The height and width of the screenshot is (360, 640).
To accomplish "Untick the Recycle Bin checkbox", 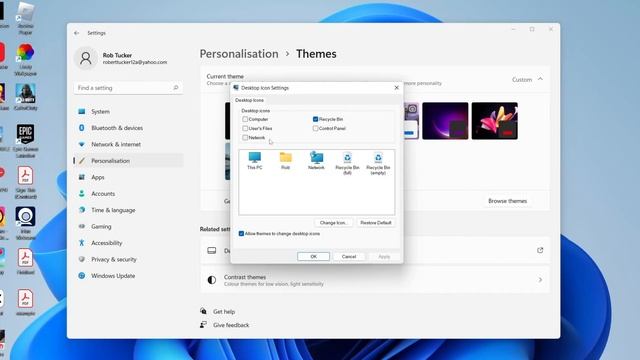I will (316, 119).
